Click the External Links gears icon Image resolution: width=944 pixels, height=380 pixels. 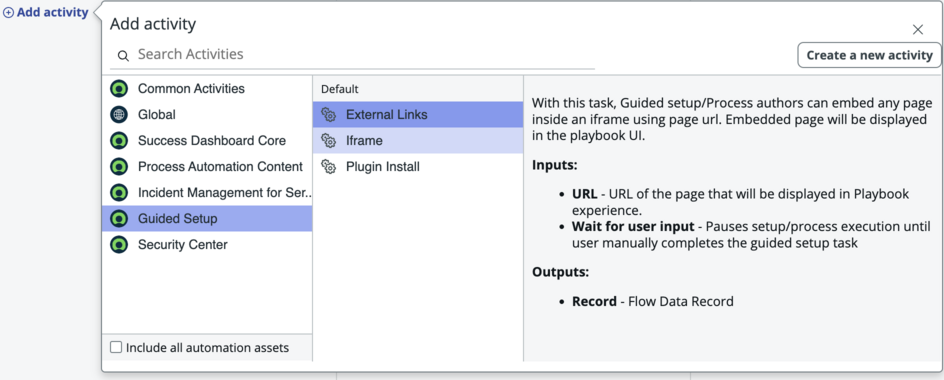[x=328, y=114]
